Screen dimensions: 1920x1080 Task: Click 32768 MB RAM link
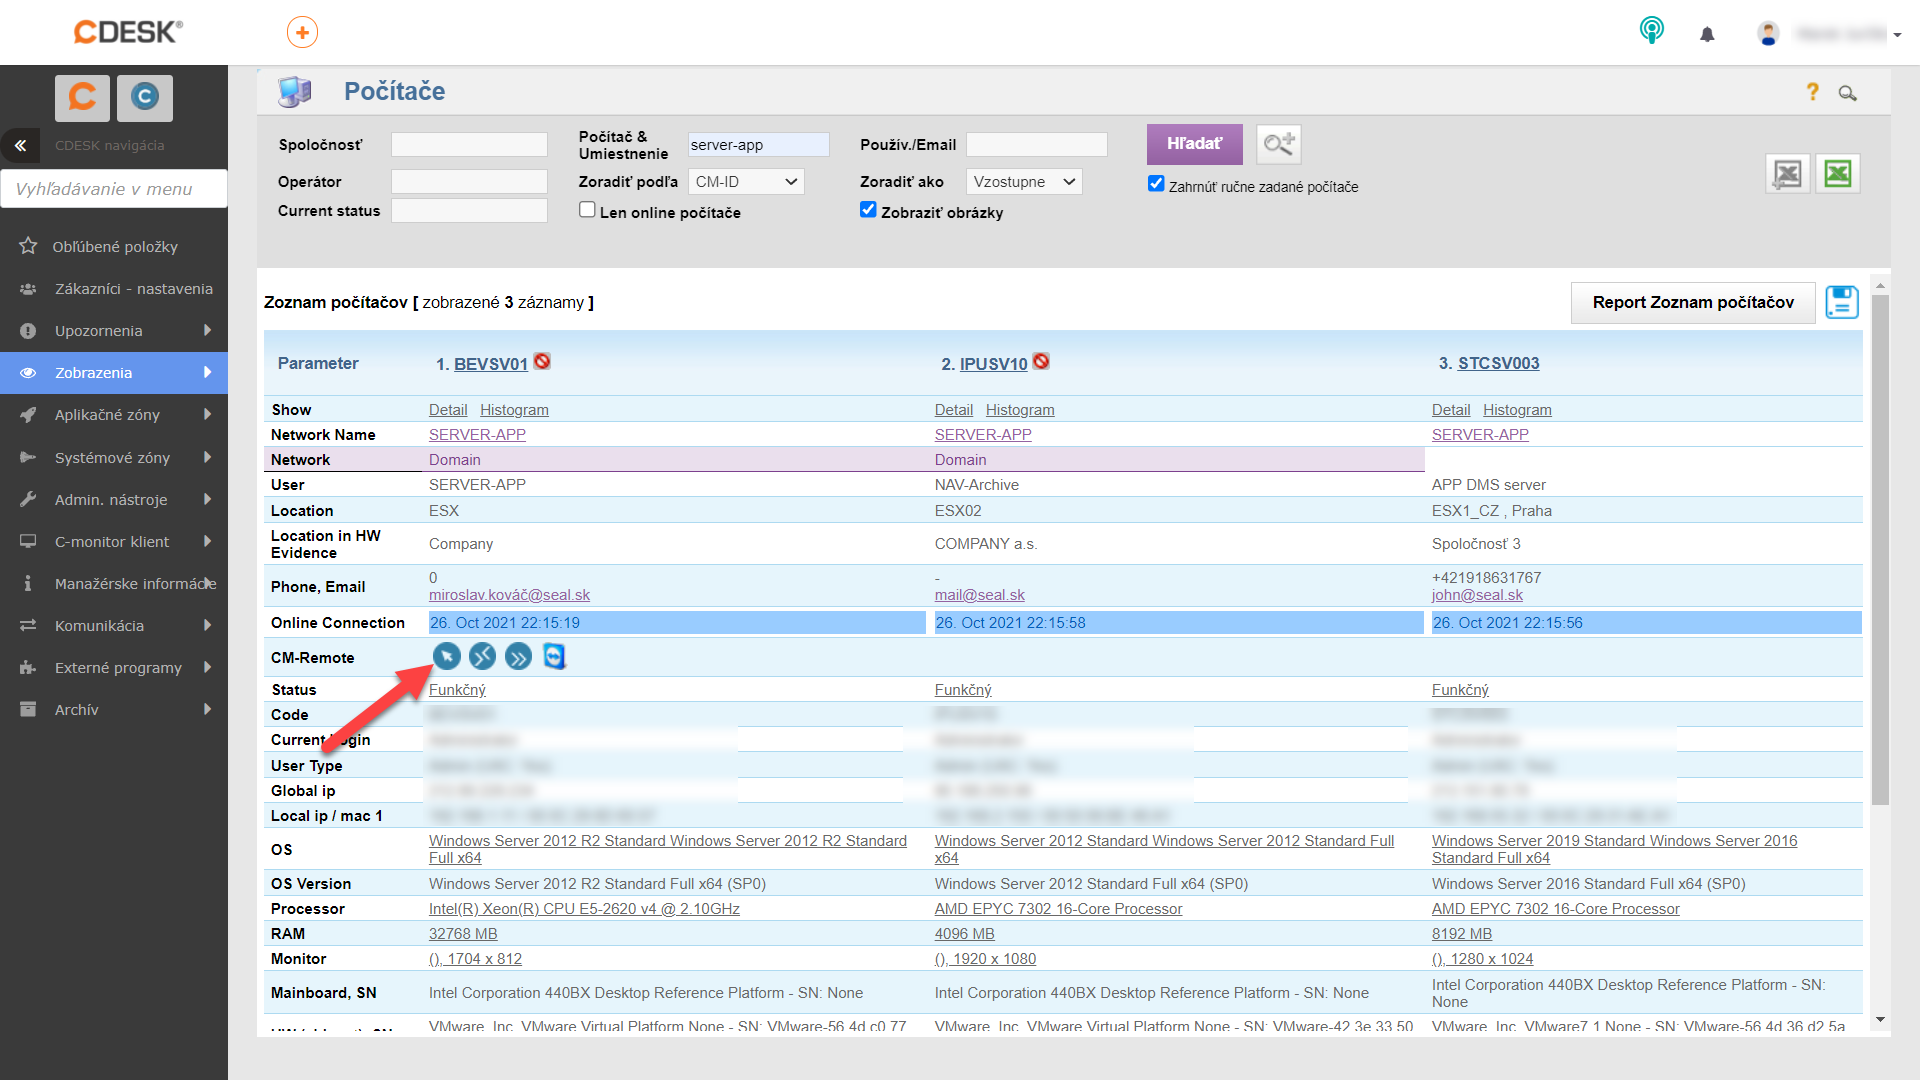pos(463,934)
